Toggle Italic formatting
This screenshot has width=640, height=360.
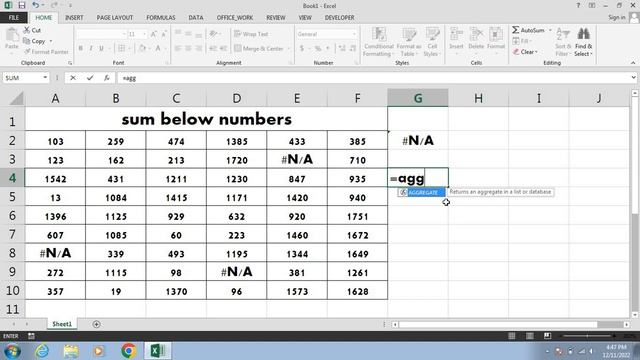pos(91,49)
